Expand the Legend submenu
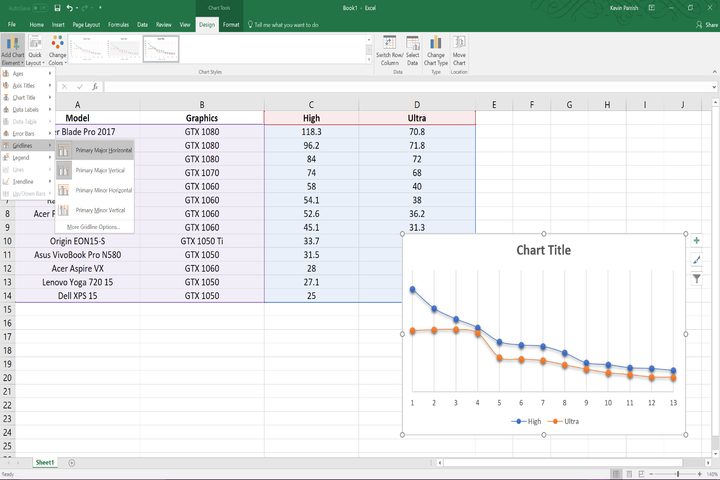720x480 pixels. (28, 158)
